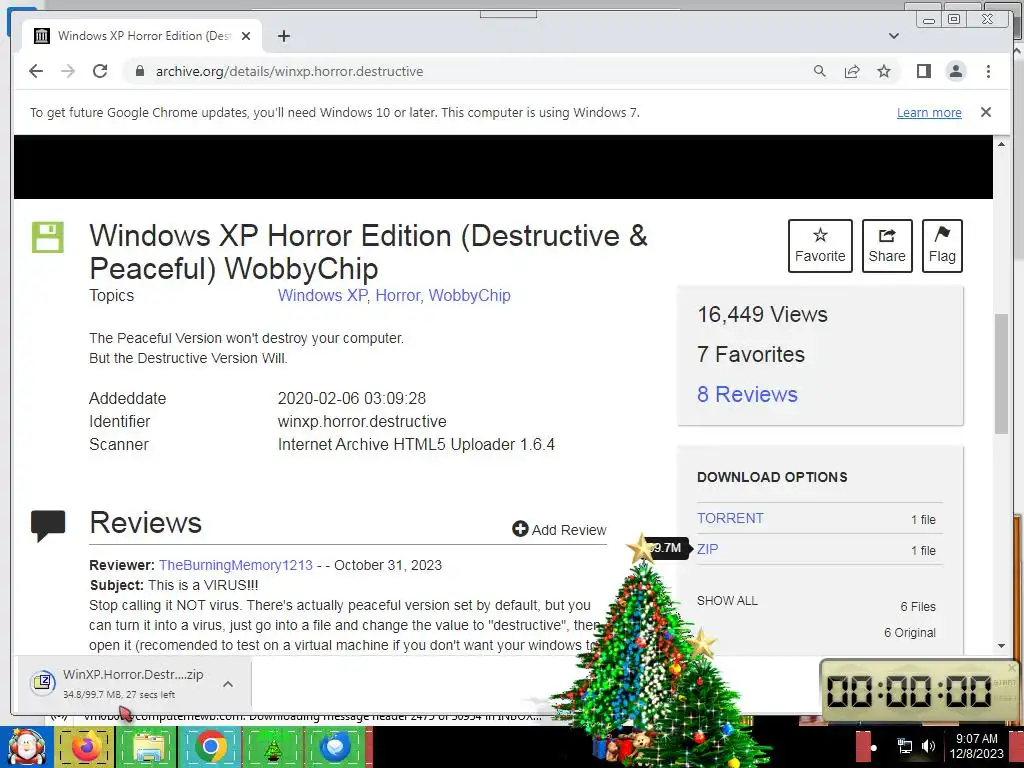The image size is (1024, 768).
Task: Click the volume speaker tray icon
Action: point(929,746)
